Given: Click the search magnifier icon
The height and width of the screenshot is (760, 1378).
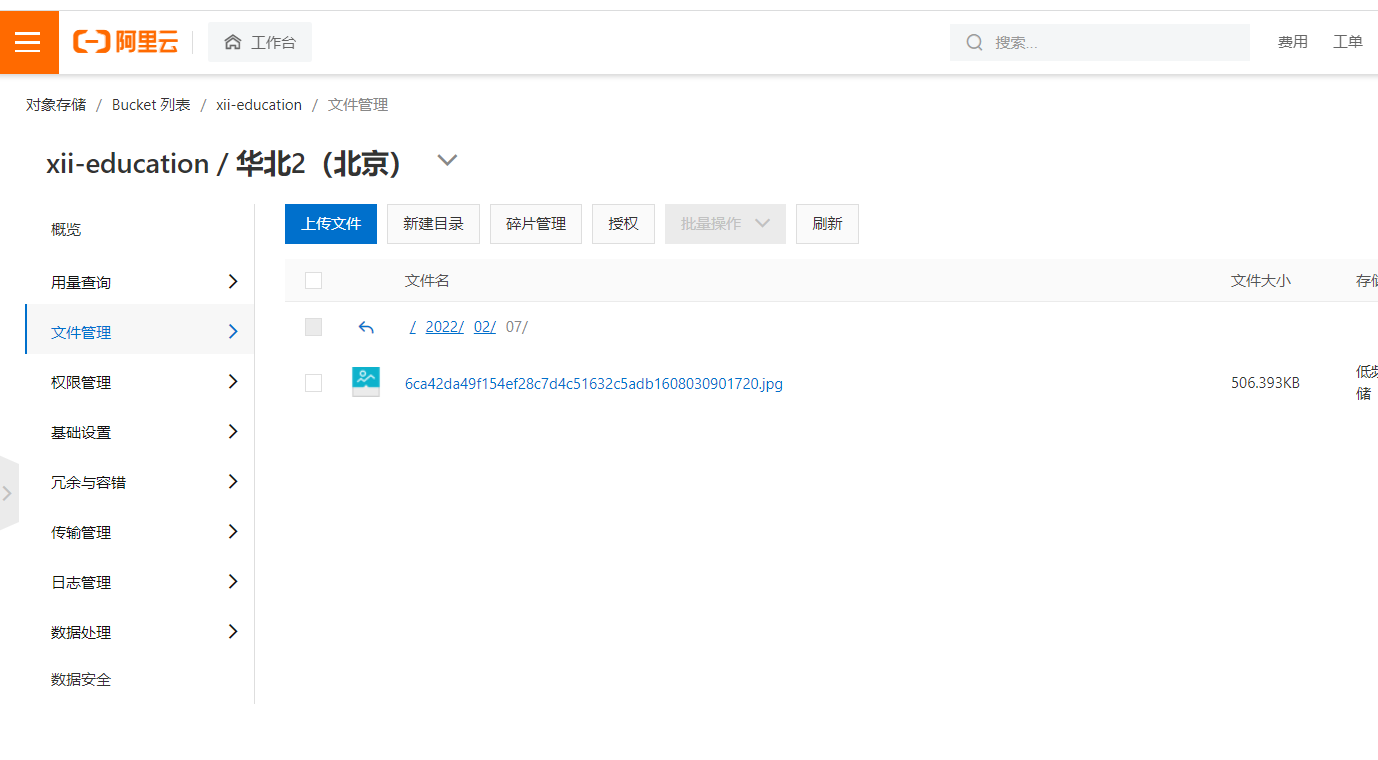Looking at the screenshot, I should click(974, 42).
